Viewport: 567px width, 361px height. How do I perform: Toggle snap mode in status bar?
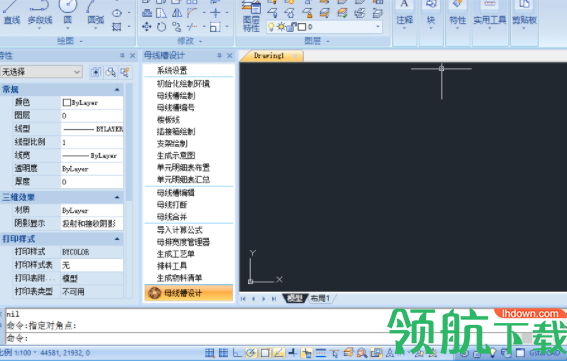coord(209,353)
